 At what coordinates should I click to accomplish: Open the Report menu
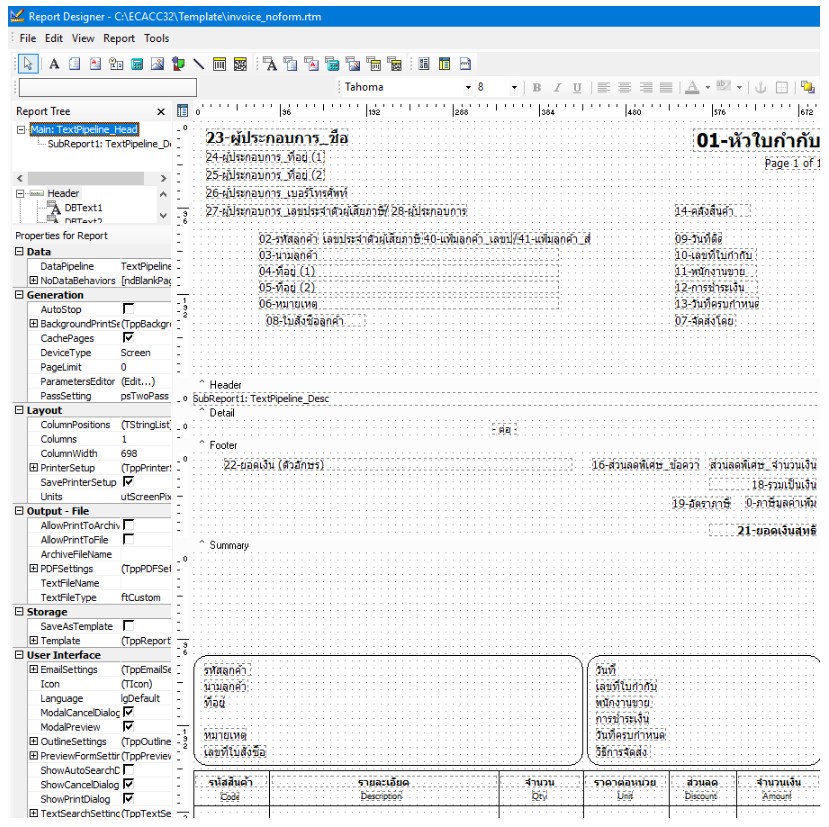point(119,38)
